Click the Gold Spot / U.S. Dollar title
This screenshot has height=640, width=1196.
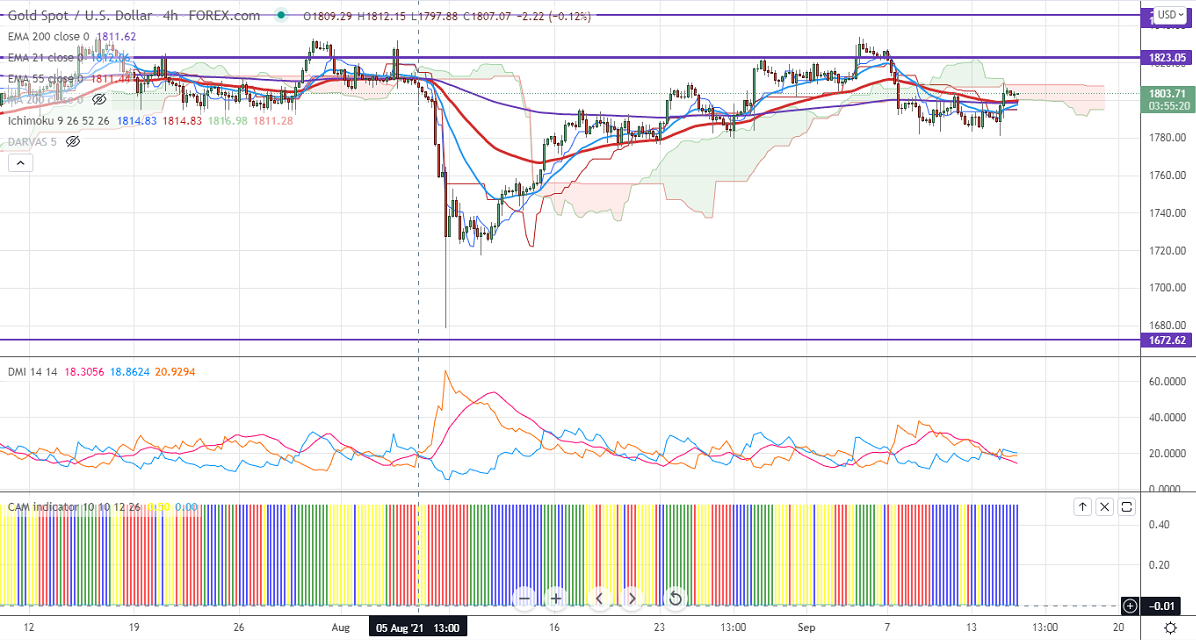tap(80, 15)
